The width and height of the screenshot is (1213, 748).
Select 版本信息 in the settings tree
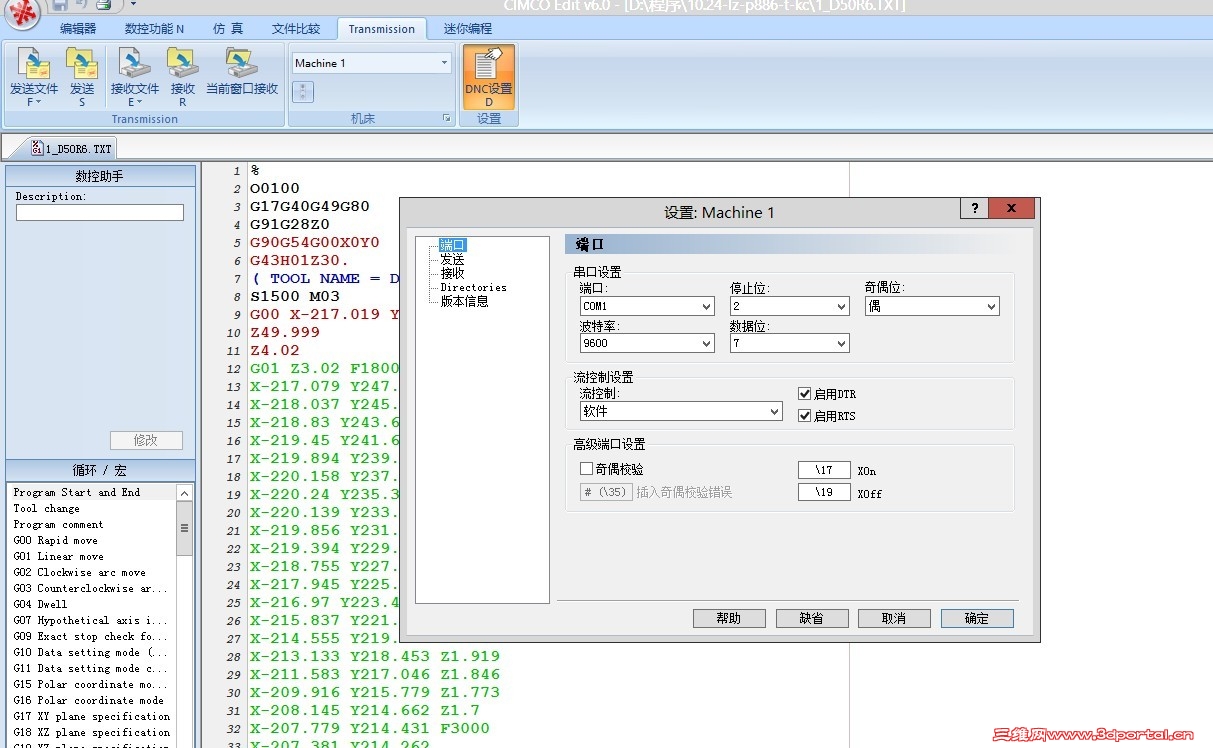(x=464, y=301)
